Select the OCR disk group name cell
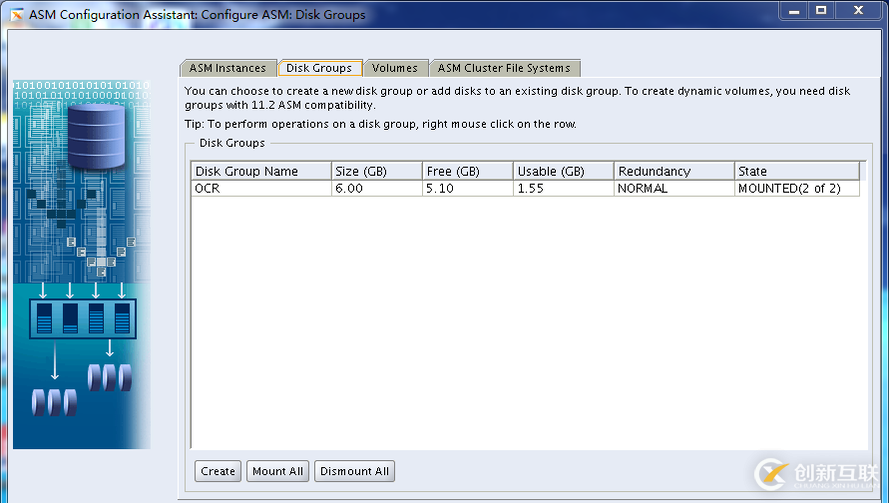The height and width of the screenshot is (503, 889). pyautogui.click(x=261, y=188)
